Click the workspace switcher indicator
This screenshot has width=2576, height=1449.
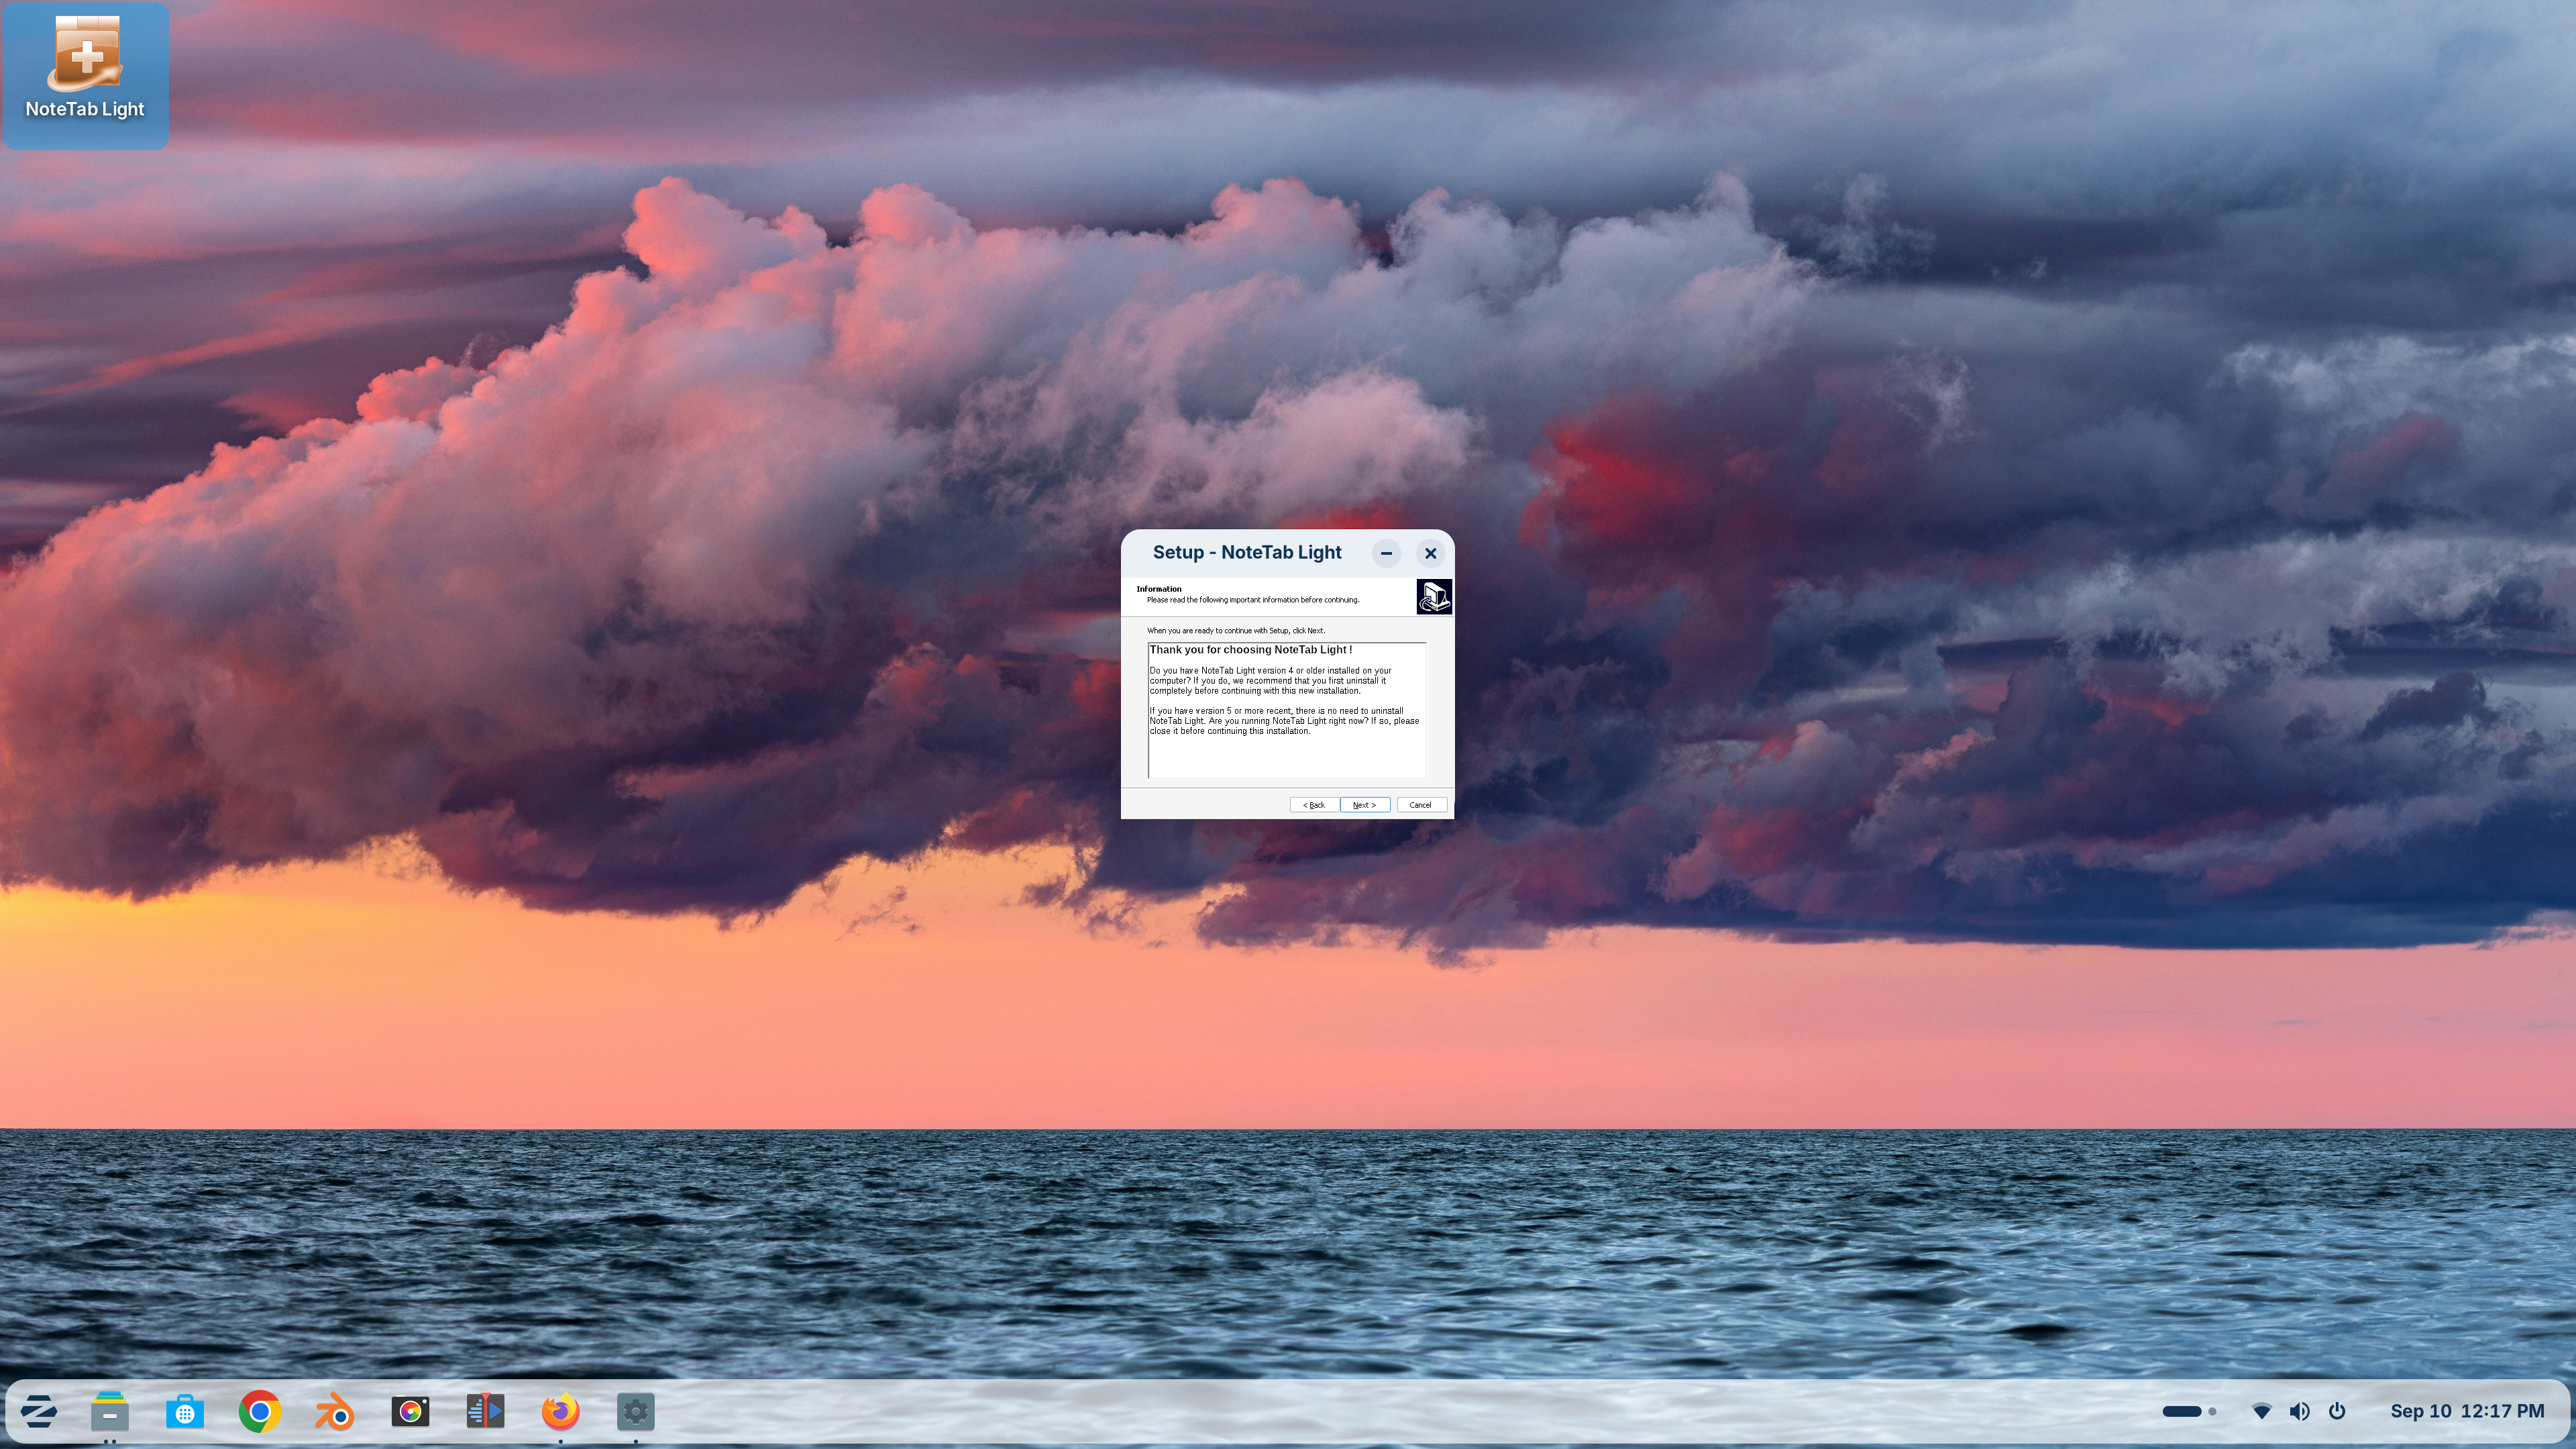coord(2189,1412)
